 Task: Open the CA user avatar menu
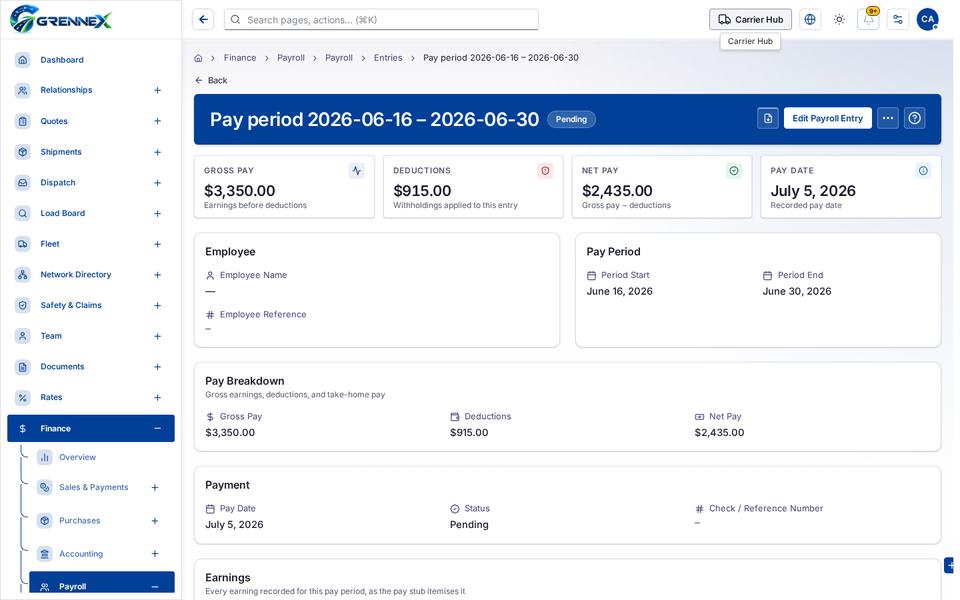(x=928, y=20)
